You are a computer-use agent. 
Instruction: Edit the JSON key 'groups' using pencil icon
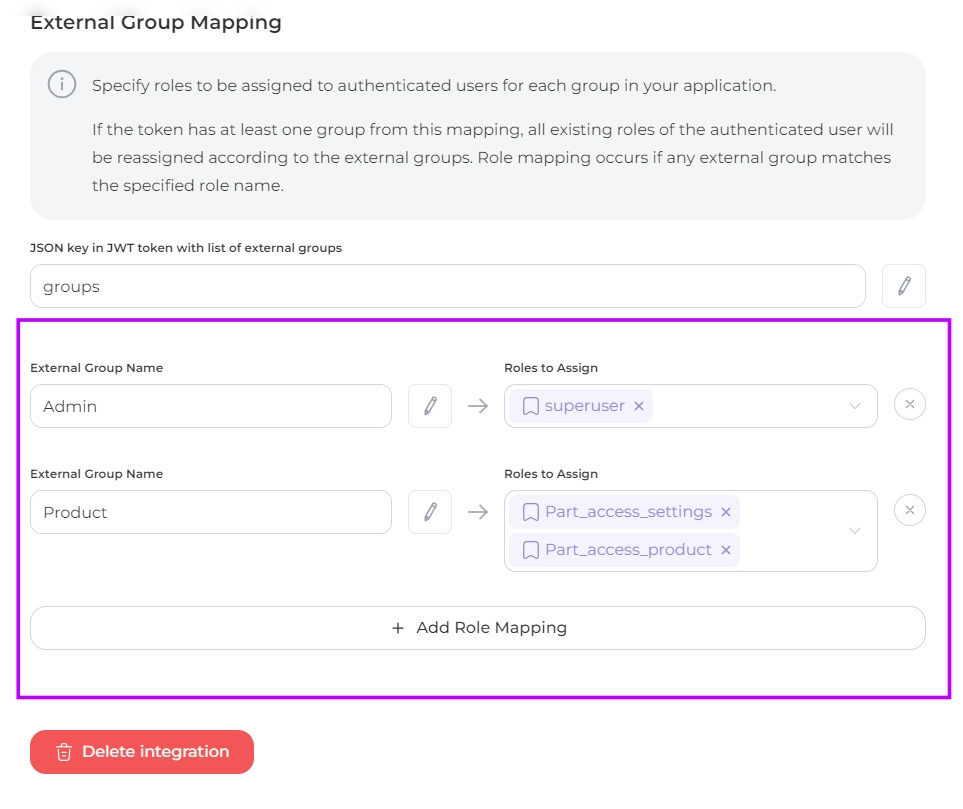click(904, 286)
